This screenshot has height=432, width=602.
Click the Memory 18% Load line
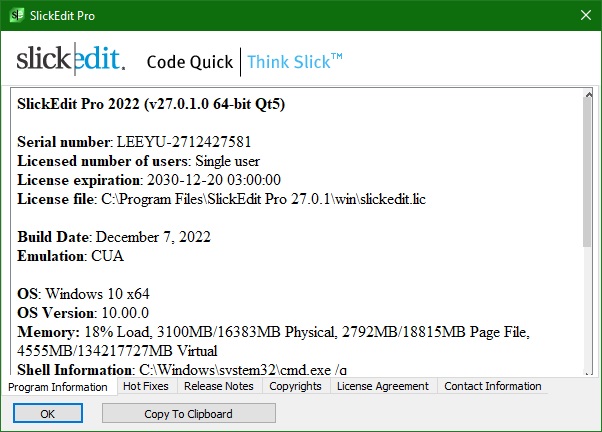coord(273,332)
